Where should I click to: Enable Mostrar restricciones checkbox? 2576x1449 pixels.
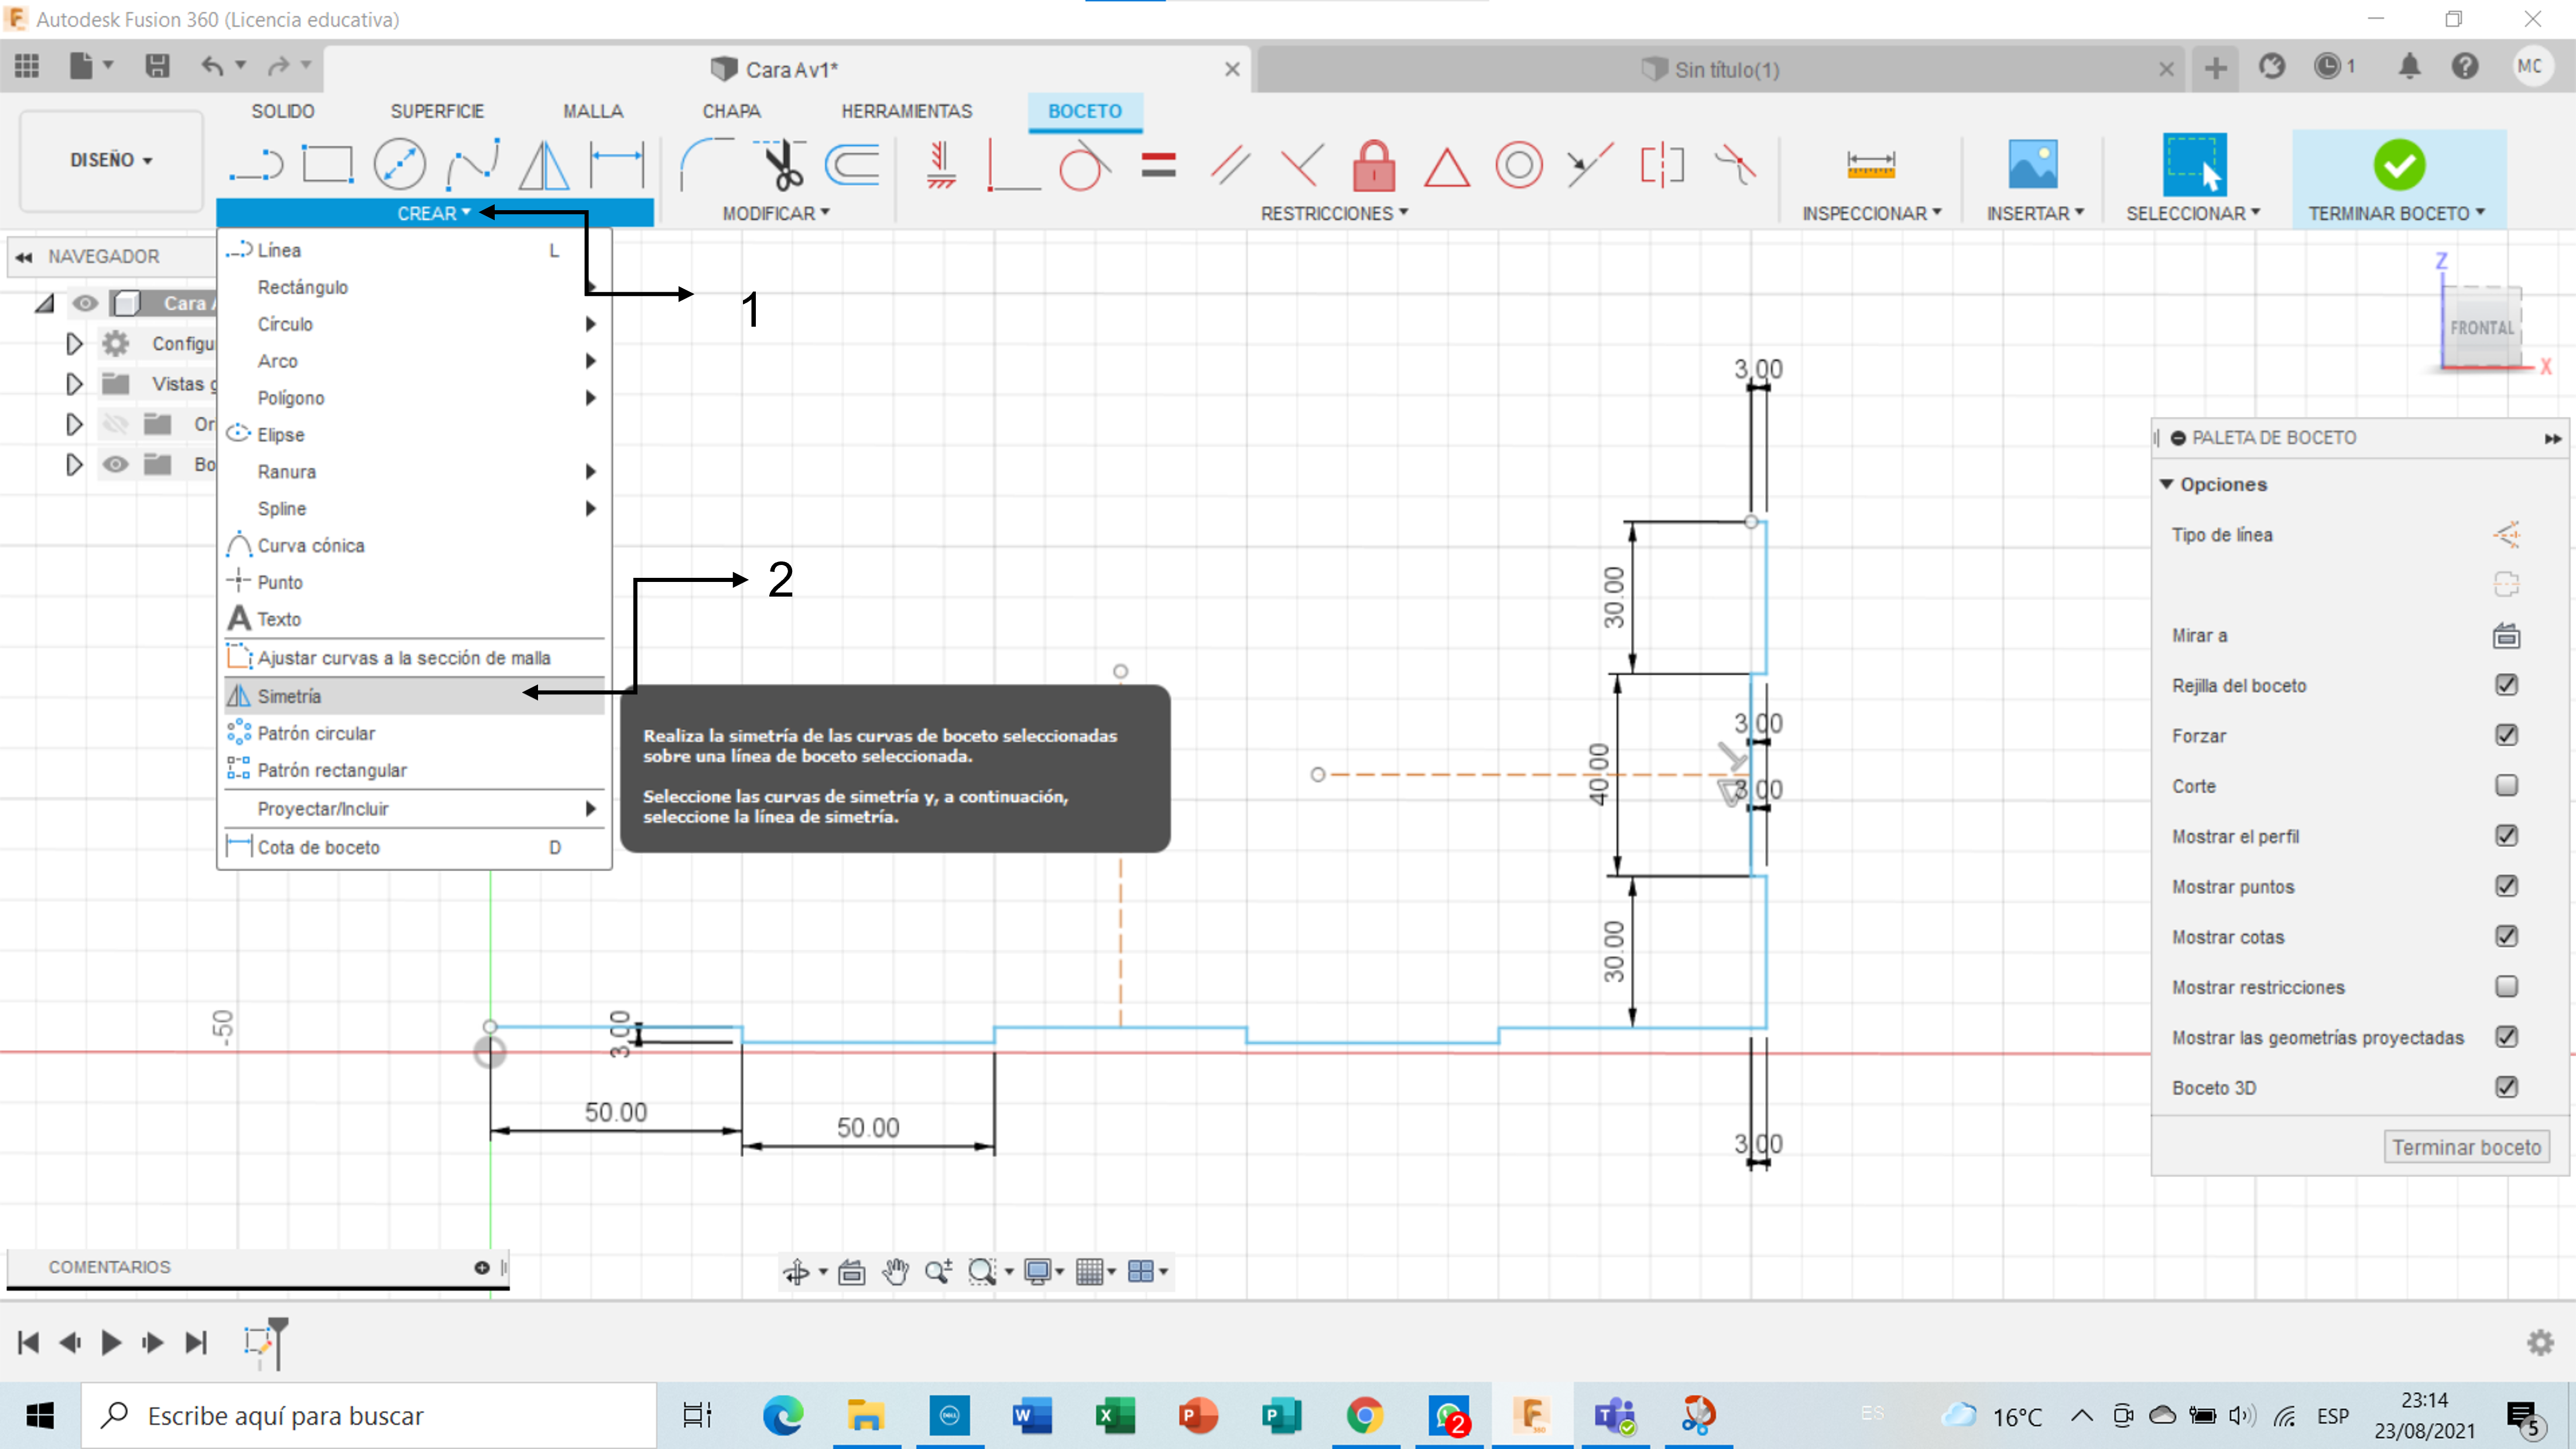(x=2505, y=987)
